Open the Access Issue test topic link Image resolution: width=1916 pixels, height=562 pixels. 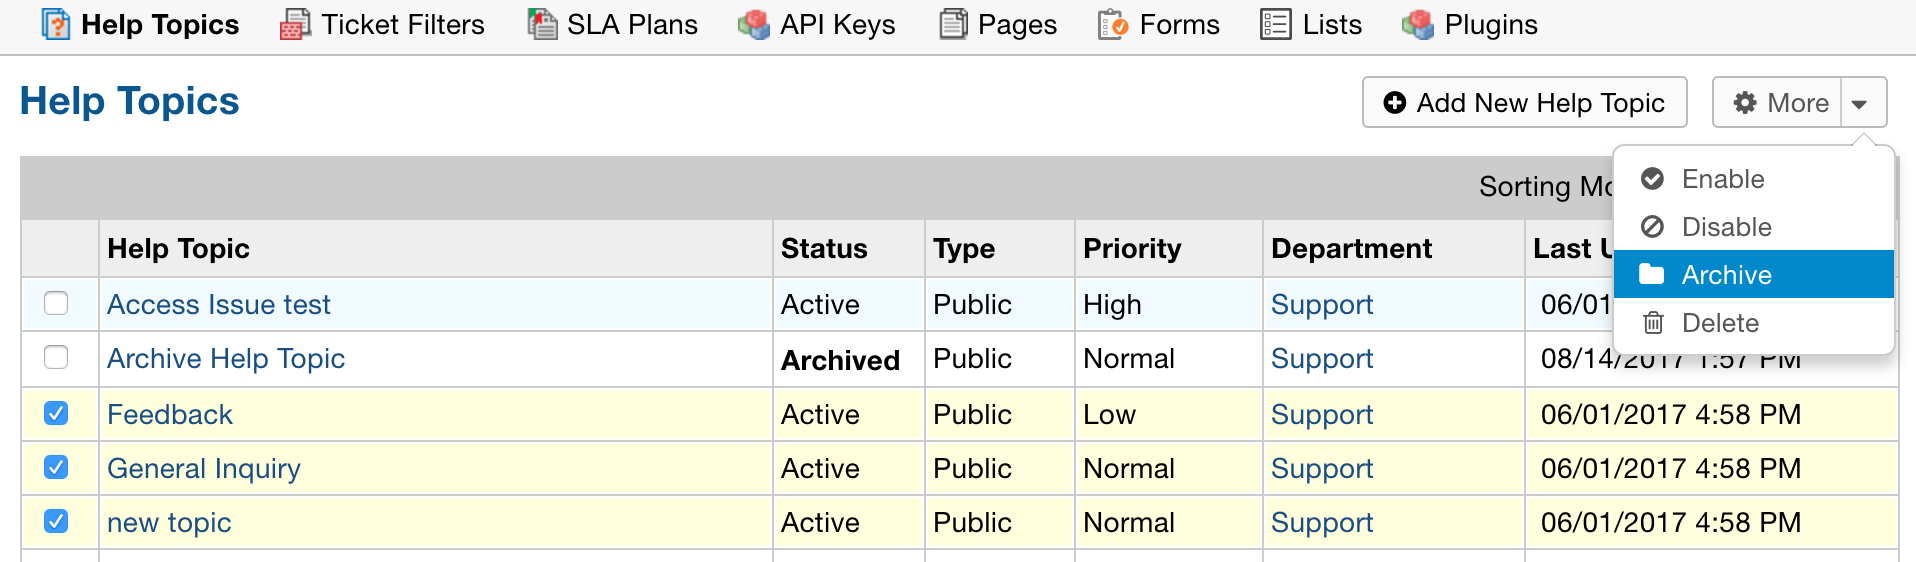(219, 304)
